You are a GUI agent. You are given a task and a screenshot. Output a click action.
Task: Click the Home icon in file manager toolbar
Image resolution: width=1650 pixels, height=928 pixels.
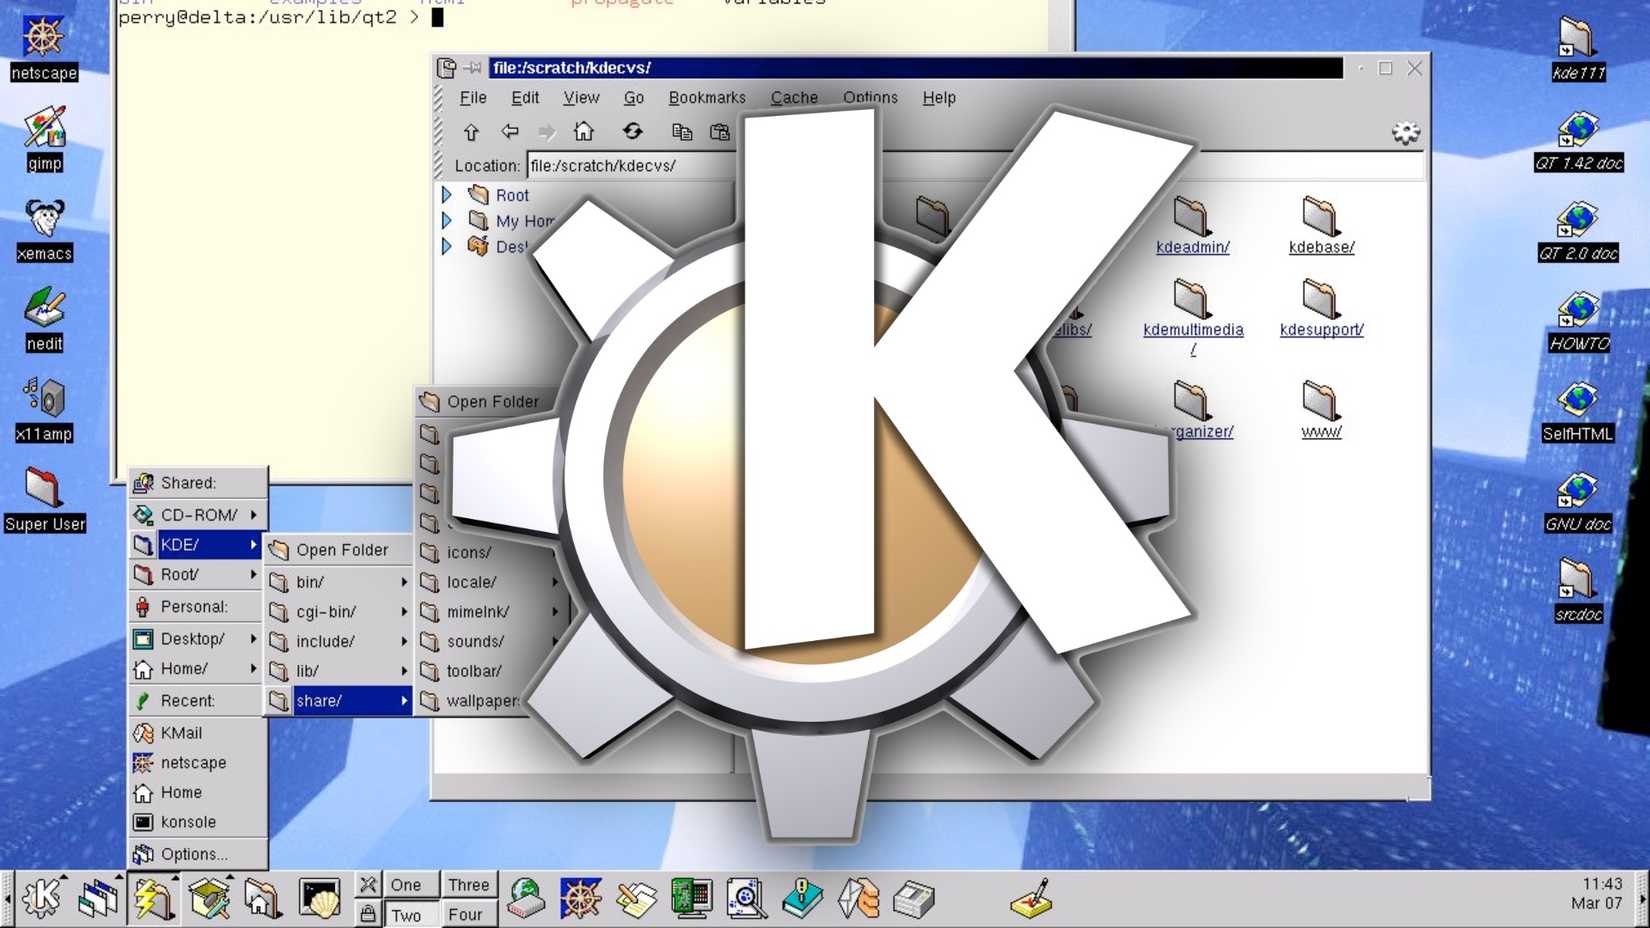click(x=584, y=131)
